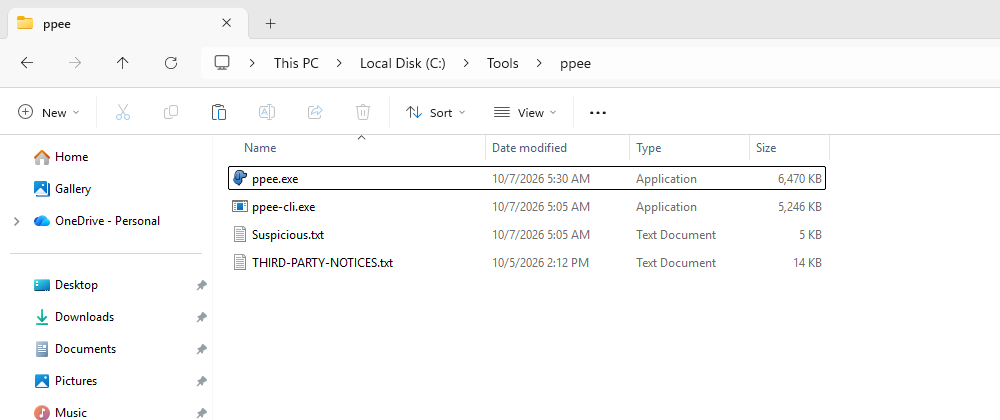The image size is (1000, 420).
Task: Open the Pictures quick access folder
Action: (x=66, y=380)
